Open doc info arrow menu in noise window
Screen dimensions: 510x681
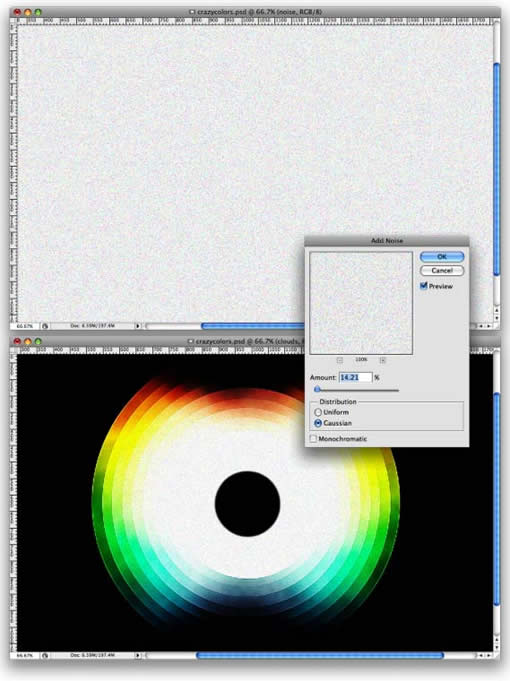[x=138, y=326]
